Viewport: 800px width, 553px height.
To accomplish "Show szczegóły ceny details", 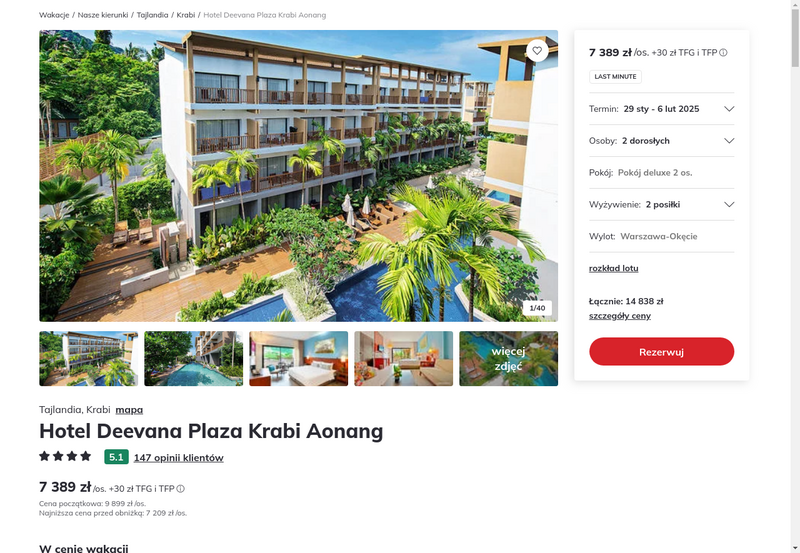I will point(619,316).
